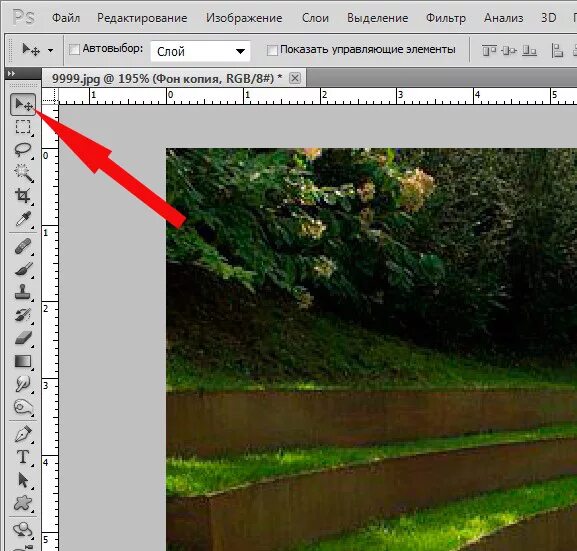This screenshot has width=577, height=551.
Task: Open the Слои menu
Action: pos(315,18)
